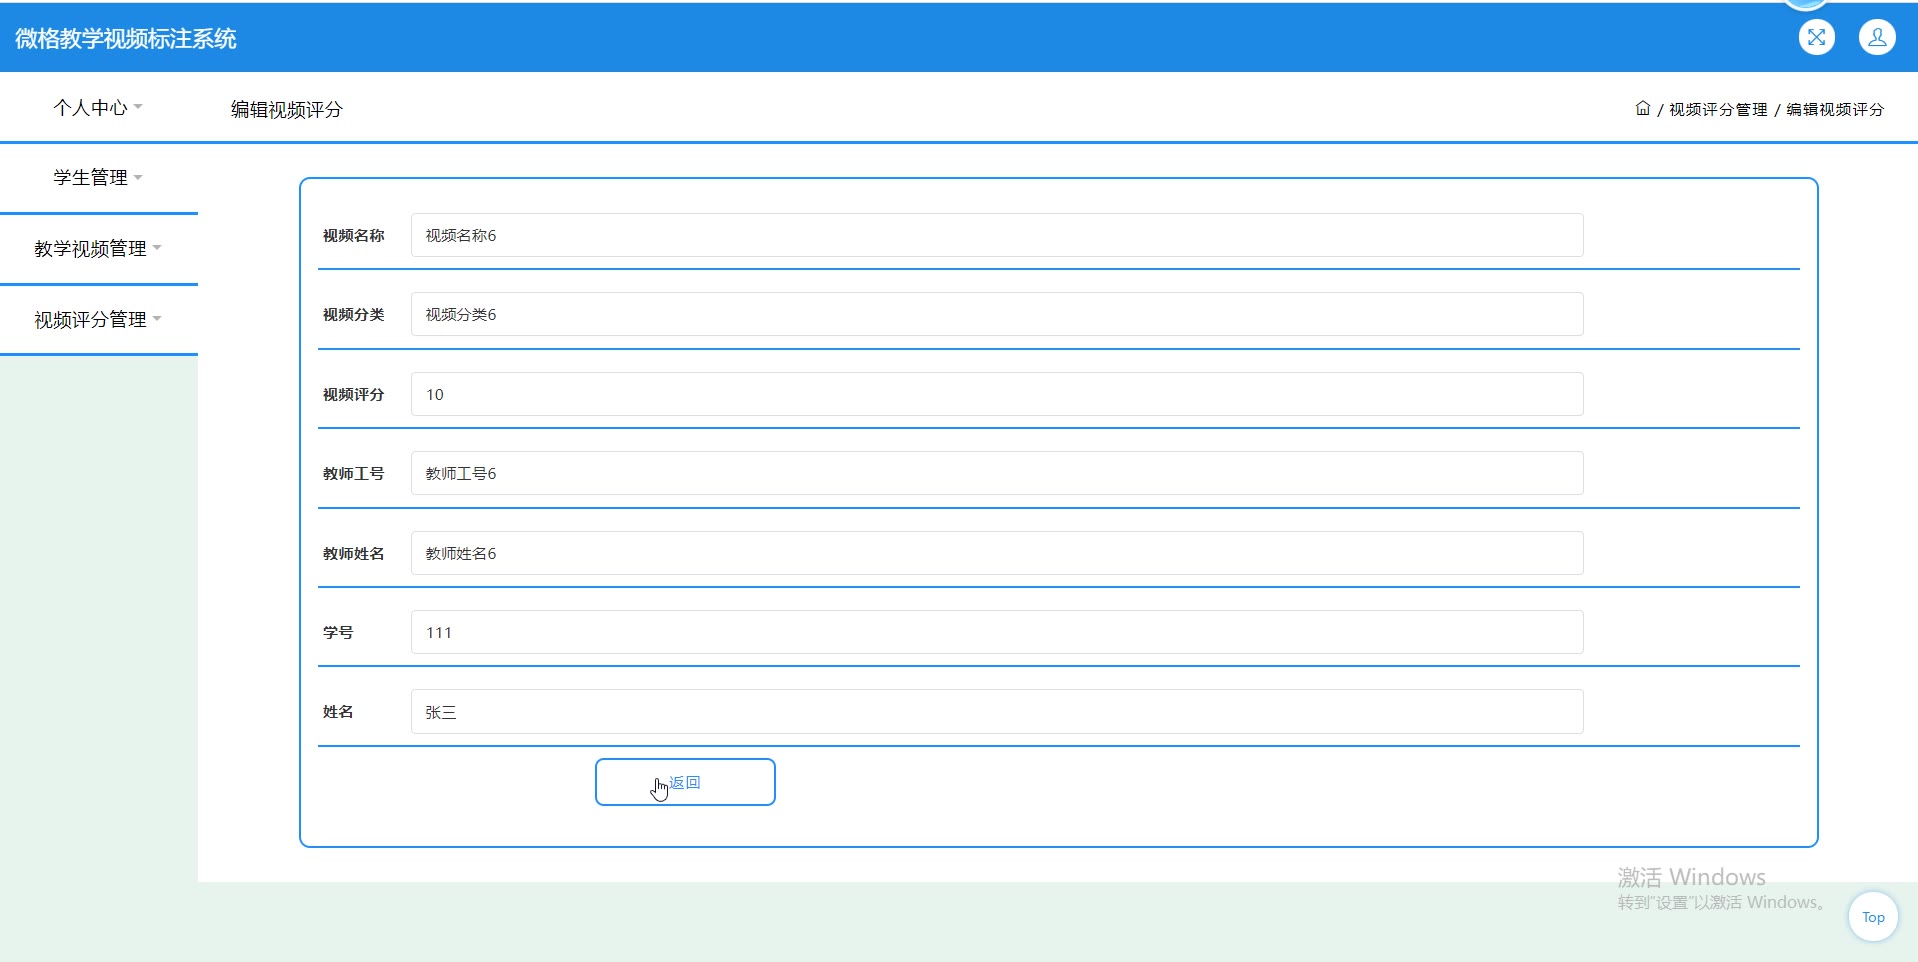Expand the 视频评分管理 sidebar menu
The height and width of the screenshot is (962, 1918).
click(x=98, y=319)
